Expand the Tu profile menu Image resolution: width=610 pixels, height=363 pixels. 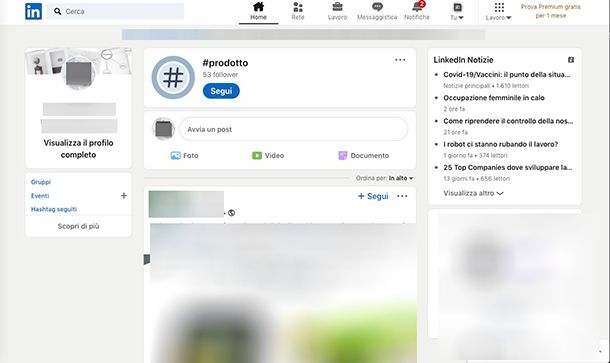tap(457, 11)
